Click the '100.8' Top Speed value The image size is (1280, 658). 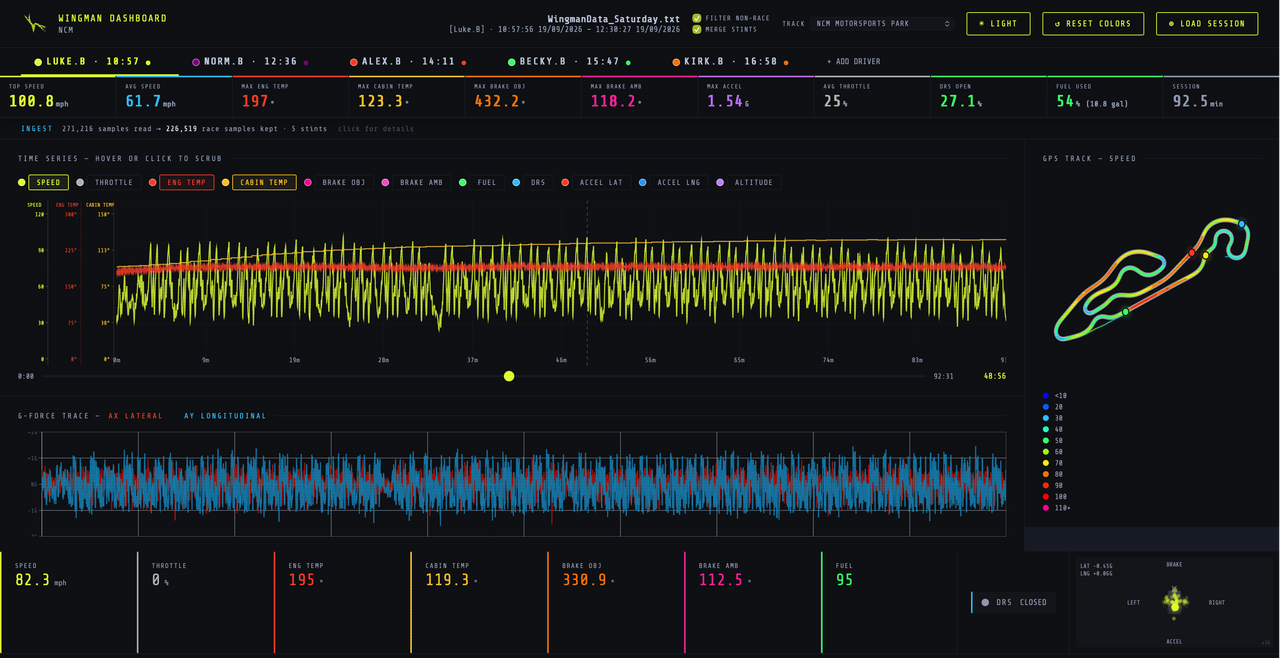tap(31, 101)
